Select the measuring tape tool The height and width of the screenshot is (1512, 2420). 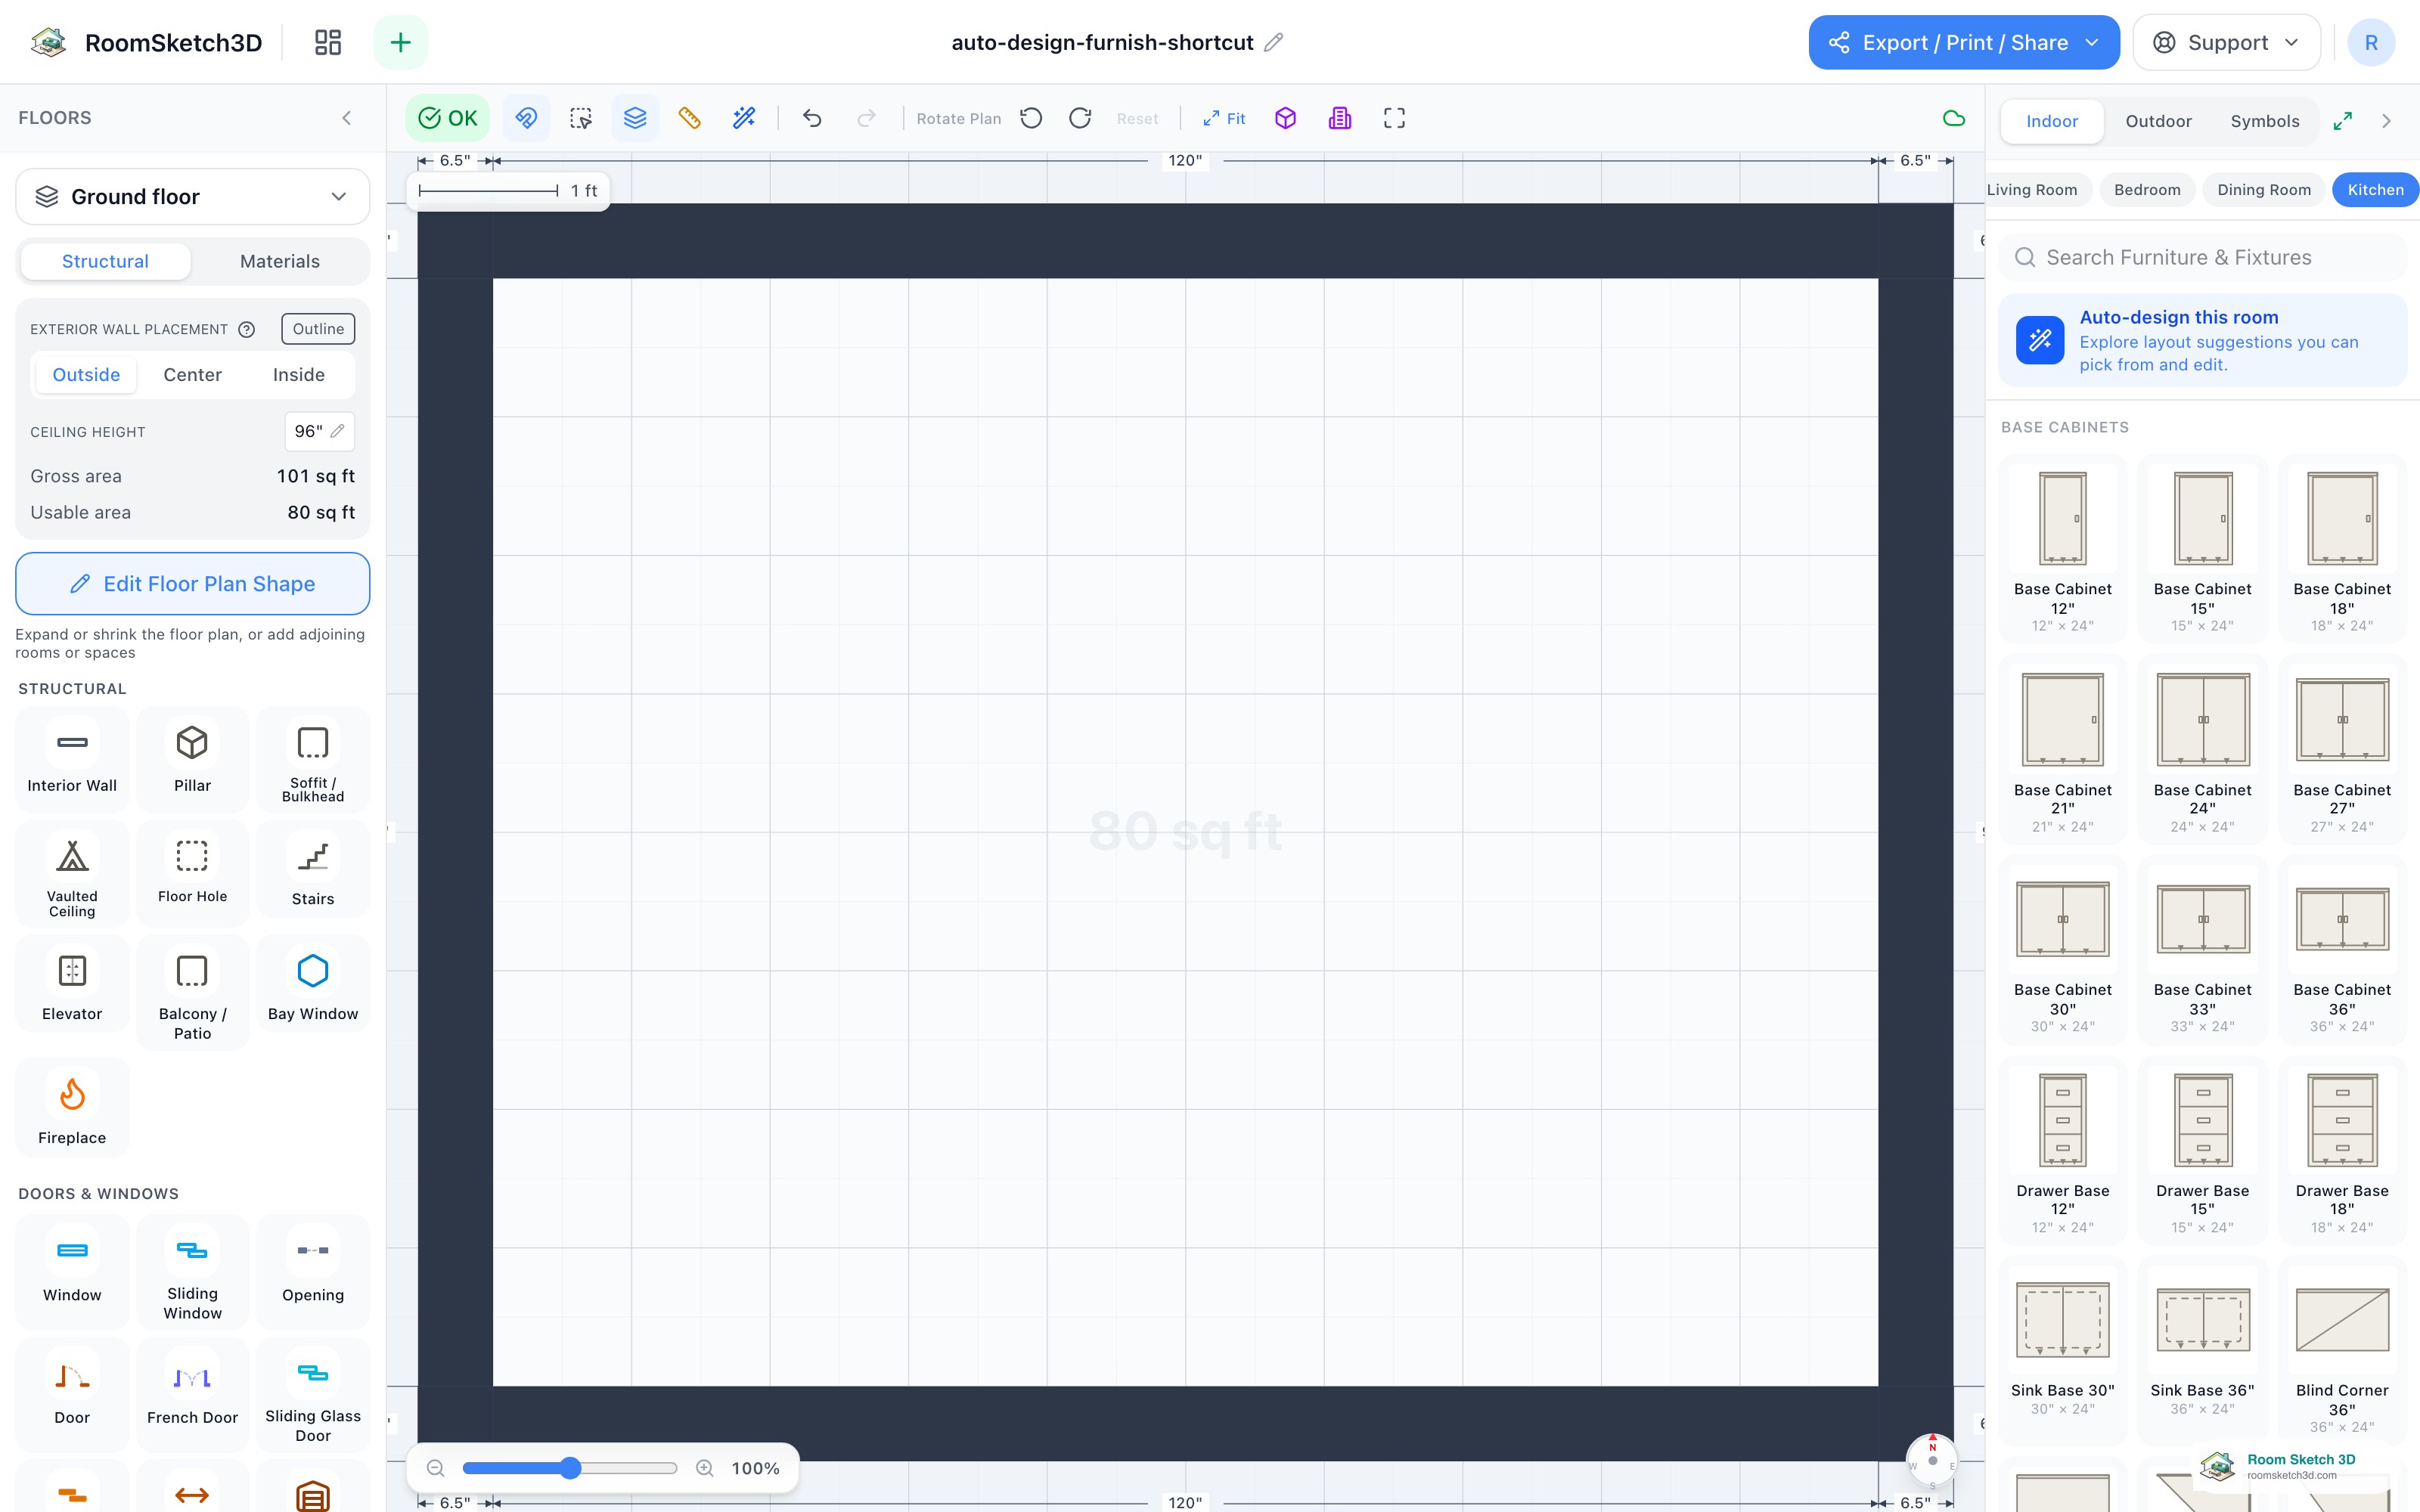tap(689, 118)
